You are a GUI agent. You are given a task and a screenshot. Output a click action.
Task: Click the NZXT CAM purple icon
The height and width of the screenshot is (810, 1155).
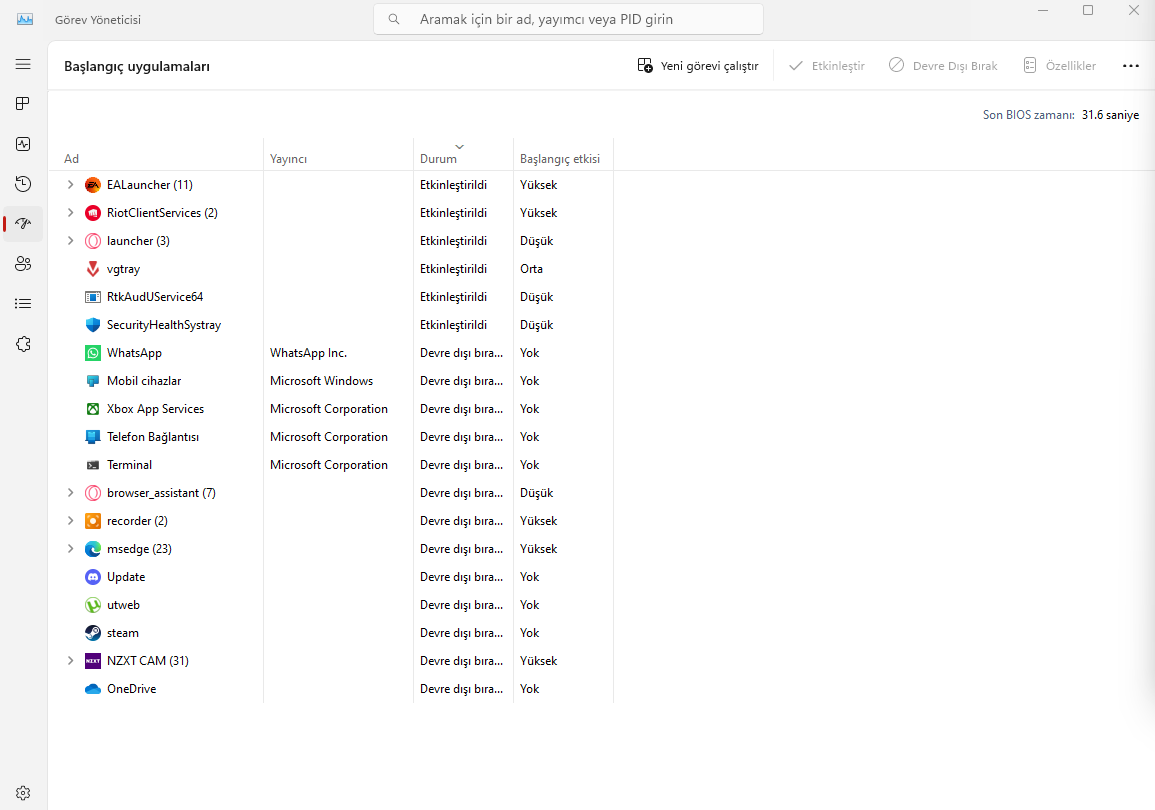pyautogui.click(x=93, y=661)
